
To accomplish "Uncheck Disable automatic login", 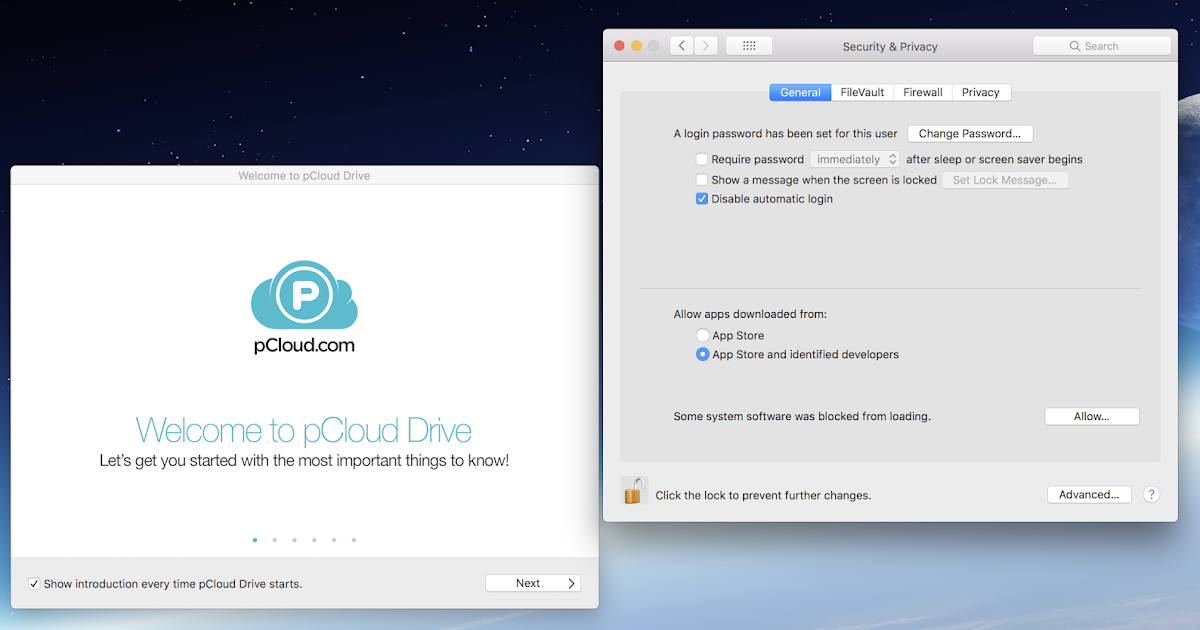I will tap(702, 198).
